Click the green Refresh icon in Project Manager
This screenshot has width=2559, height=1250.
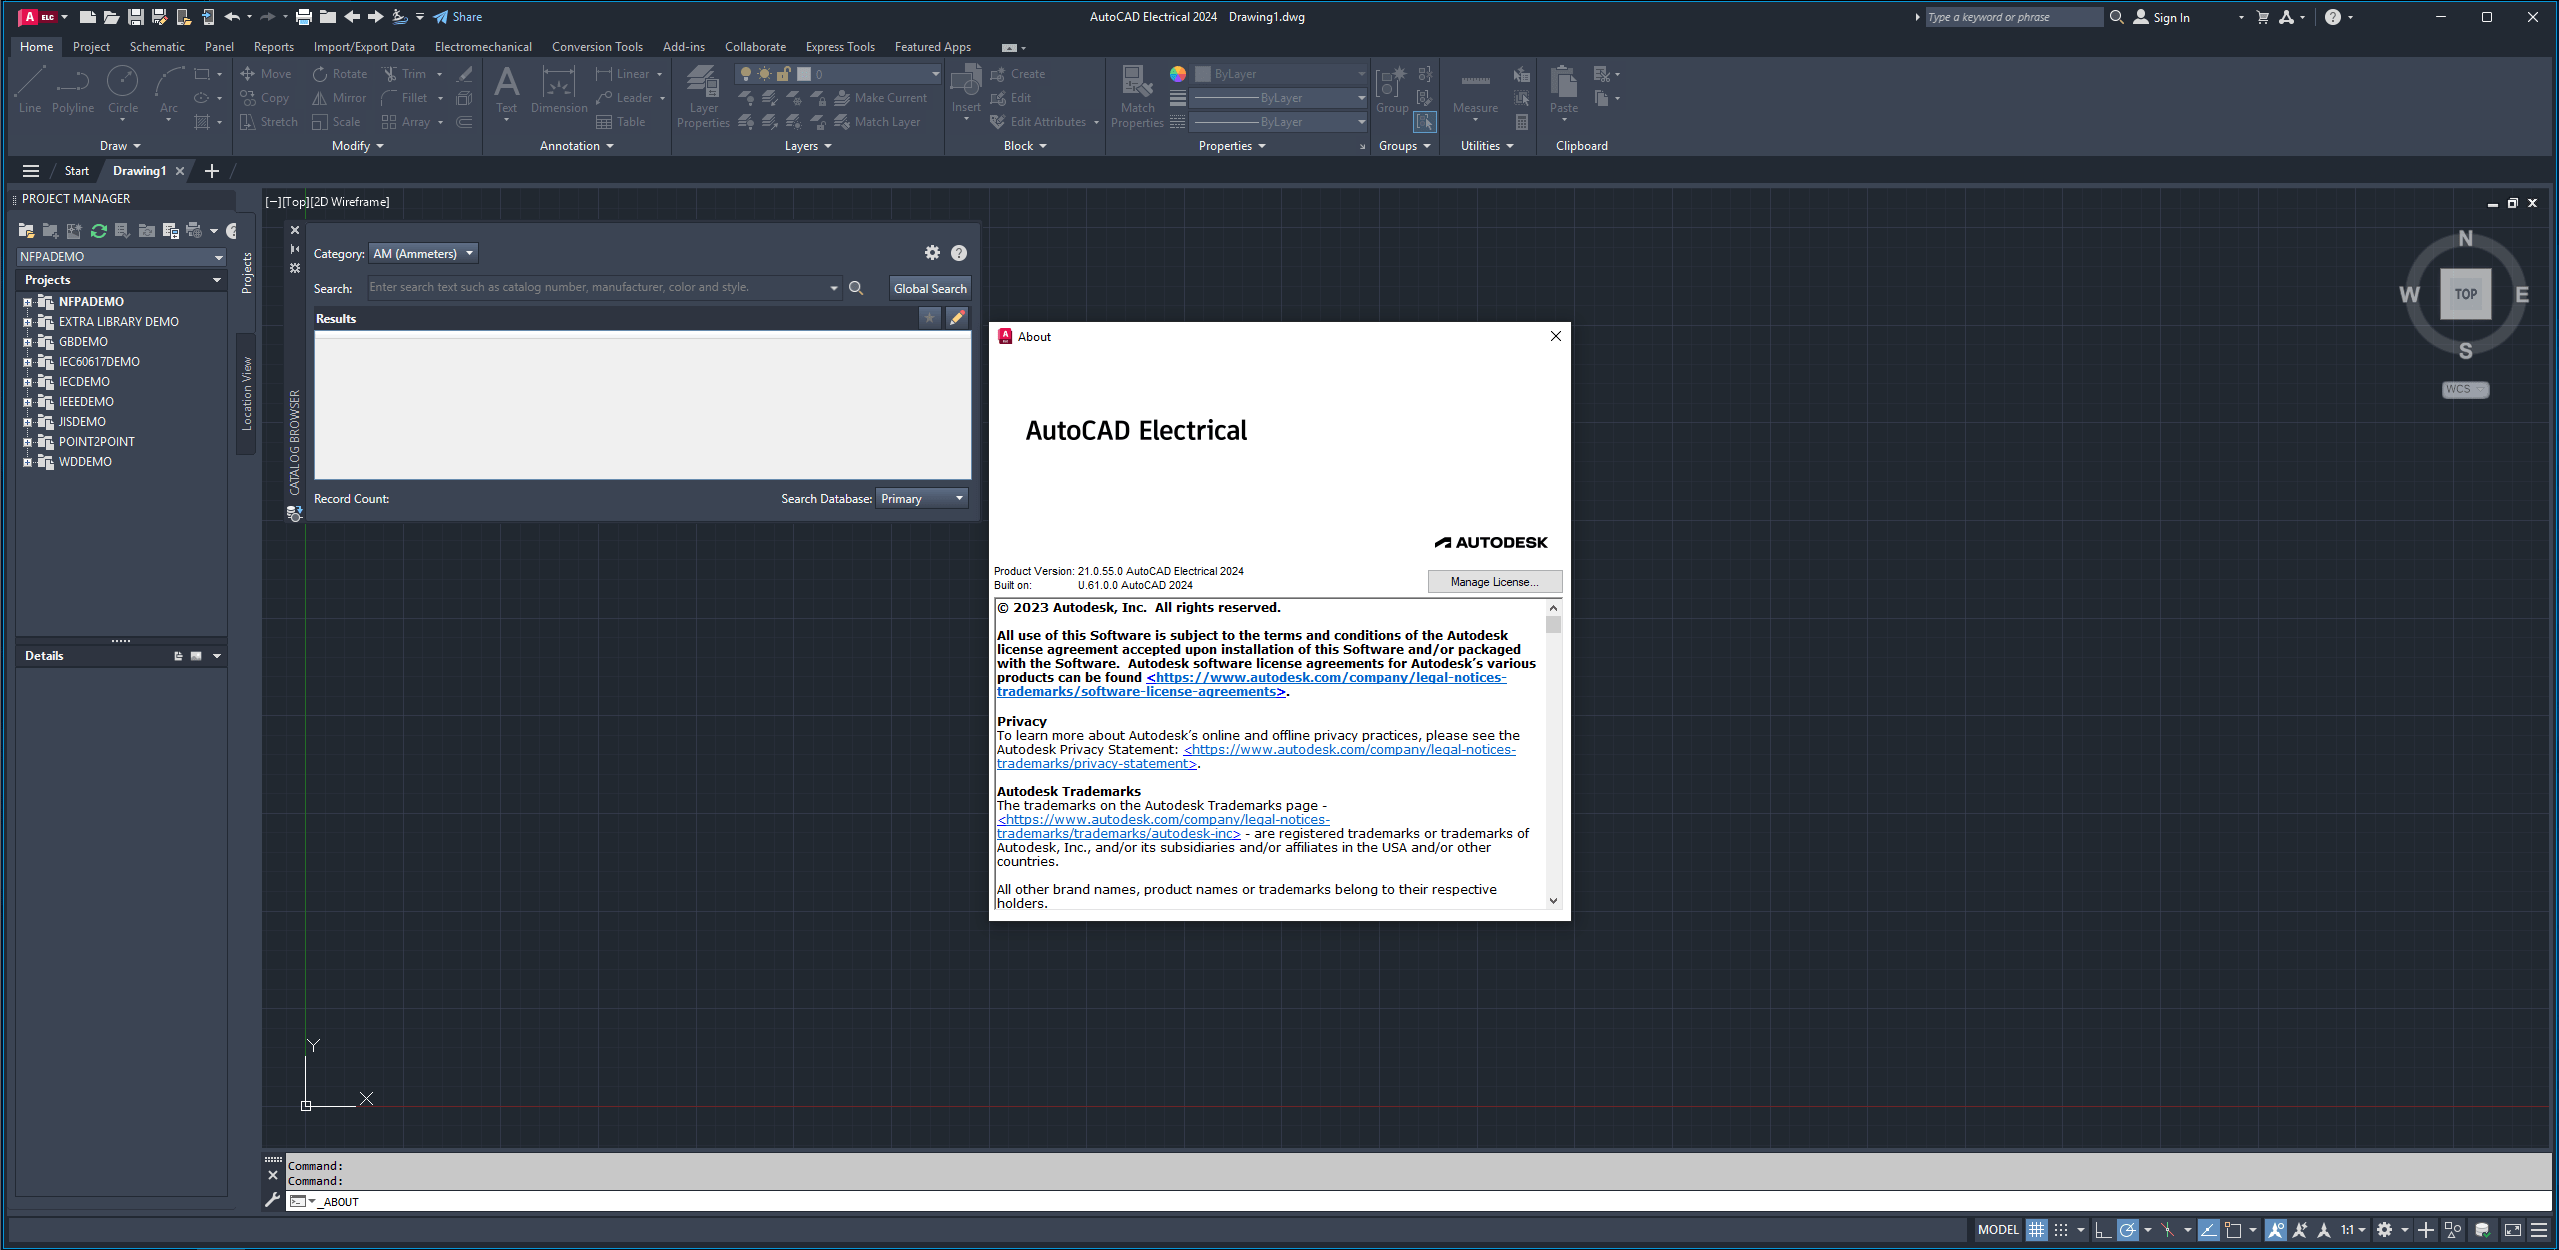(98, 231)
